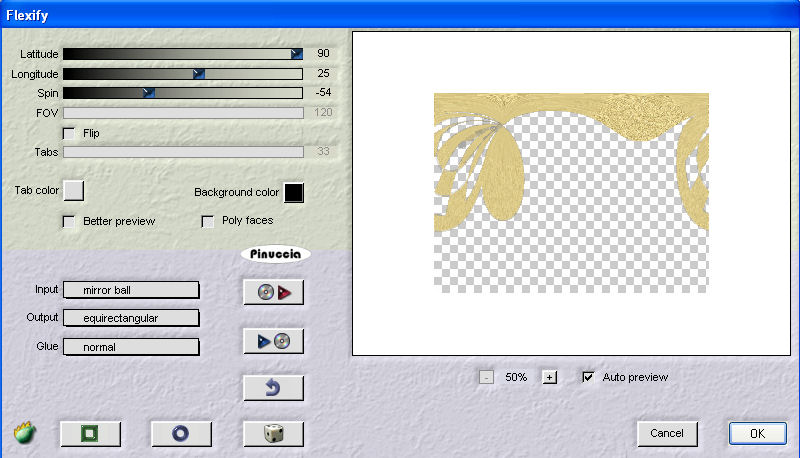
Task: Click the dice randomize button
Action: pyautogui.click(x=273, y=434)
